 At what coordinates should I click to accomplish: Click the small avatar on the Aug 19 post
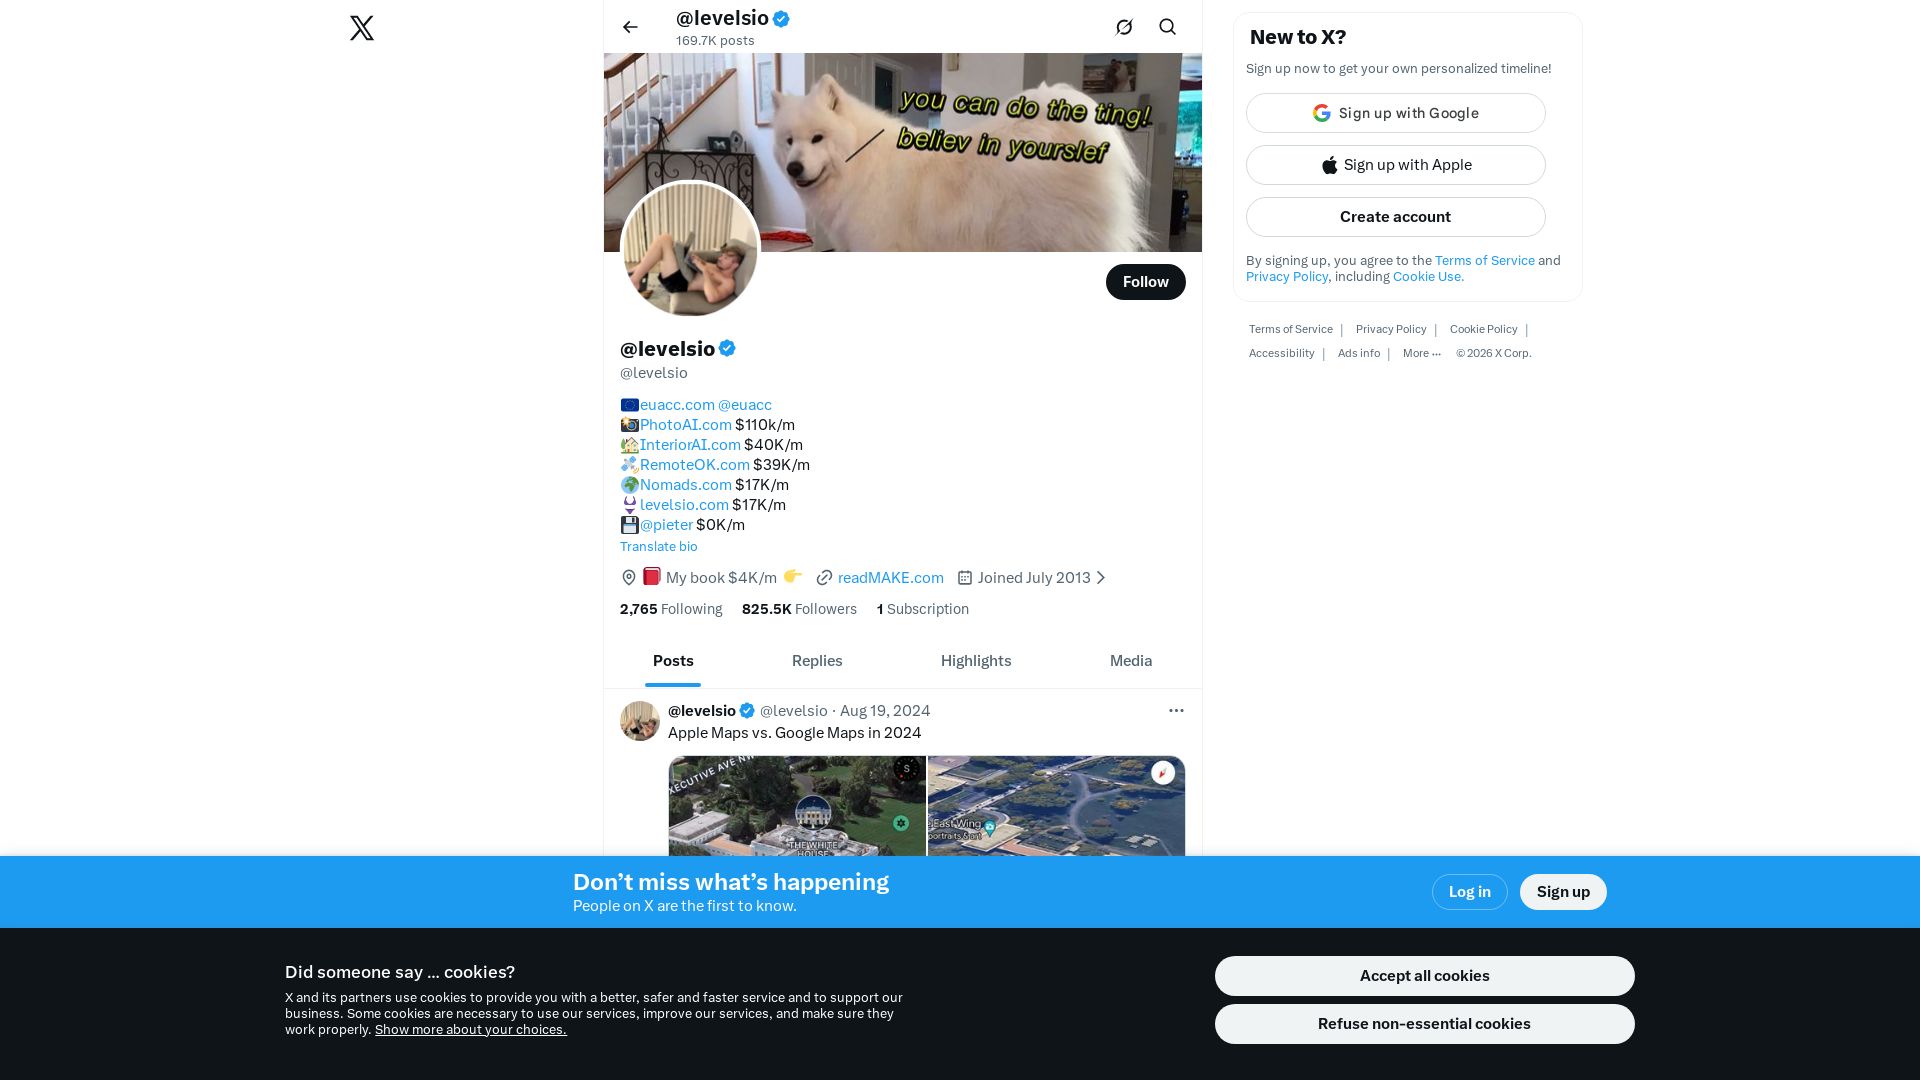tap(640, 721)
